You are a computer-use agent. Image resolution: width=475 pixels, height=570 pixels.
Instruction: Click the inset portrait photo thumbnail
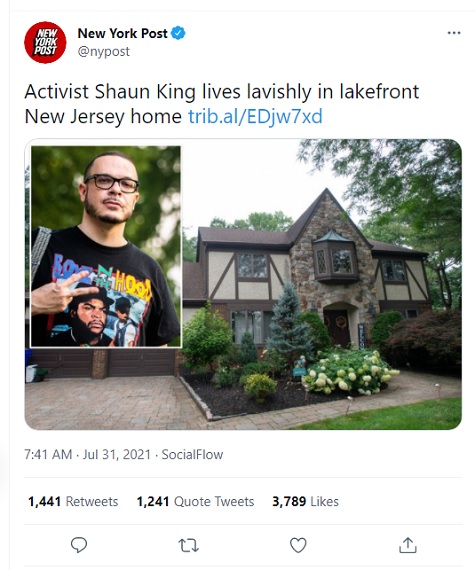pos(106,246)
